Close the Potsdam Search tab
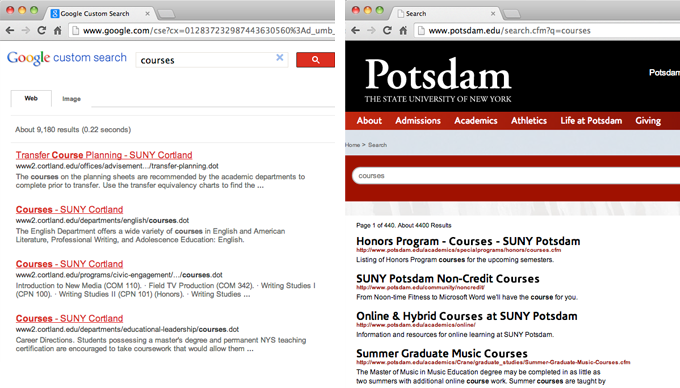The width and height of the screenshot is (680, 388). coord(493,13)
